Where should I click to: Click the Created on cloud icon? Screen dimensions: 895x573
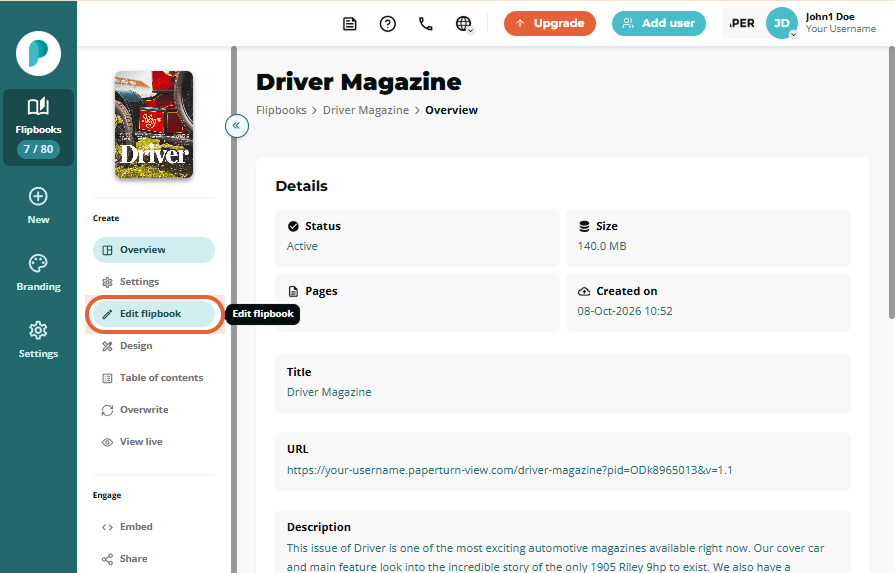click(584, 292)
